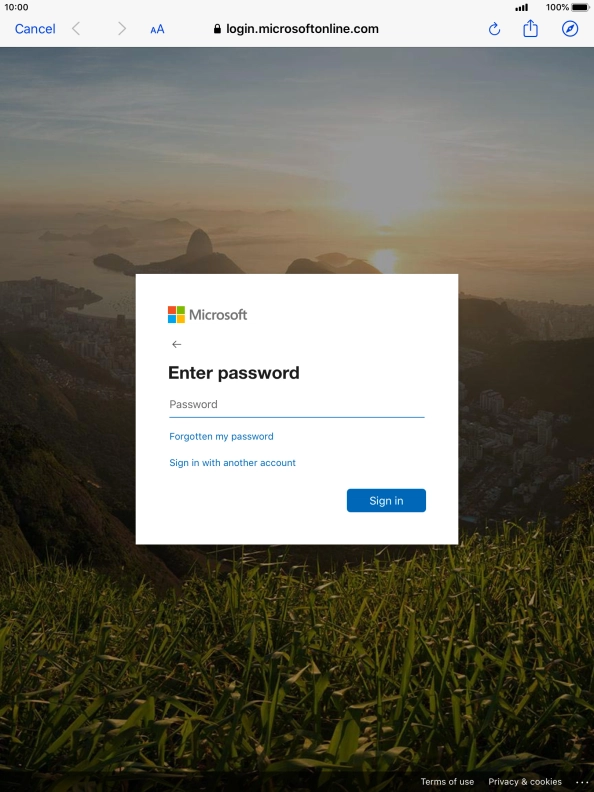Open Privacy & cookies footer link
The image size is (594, 792).
525,782
